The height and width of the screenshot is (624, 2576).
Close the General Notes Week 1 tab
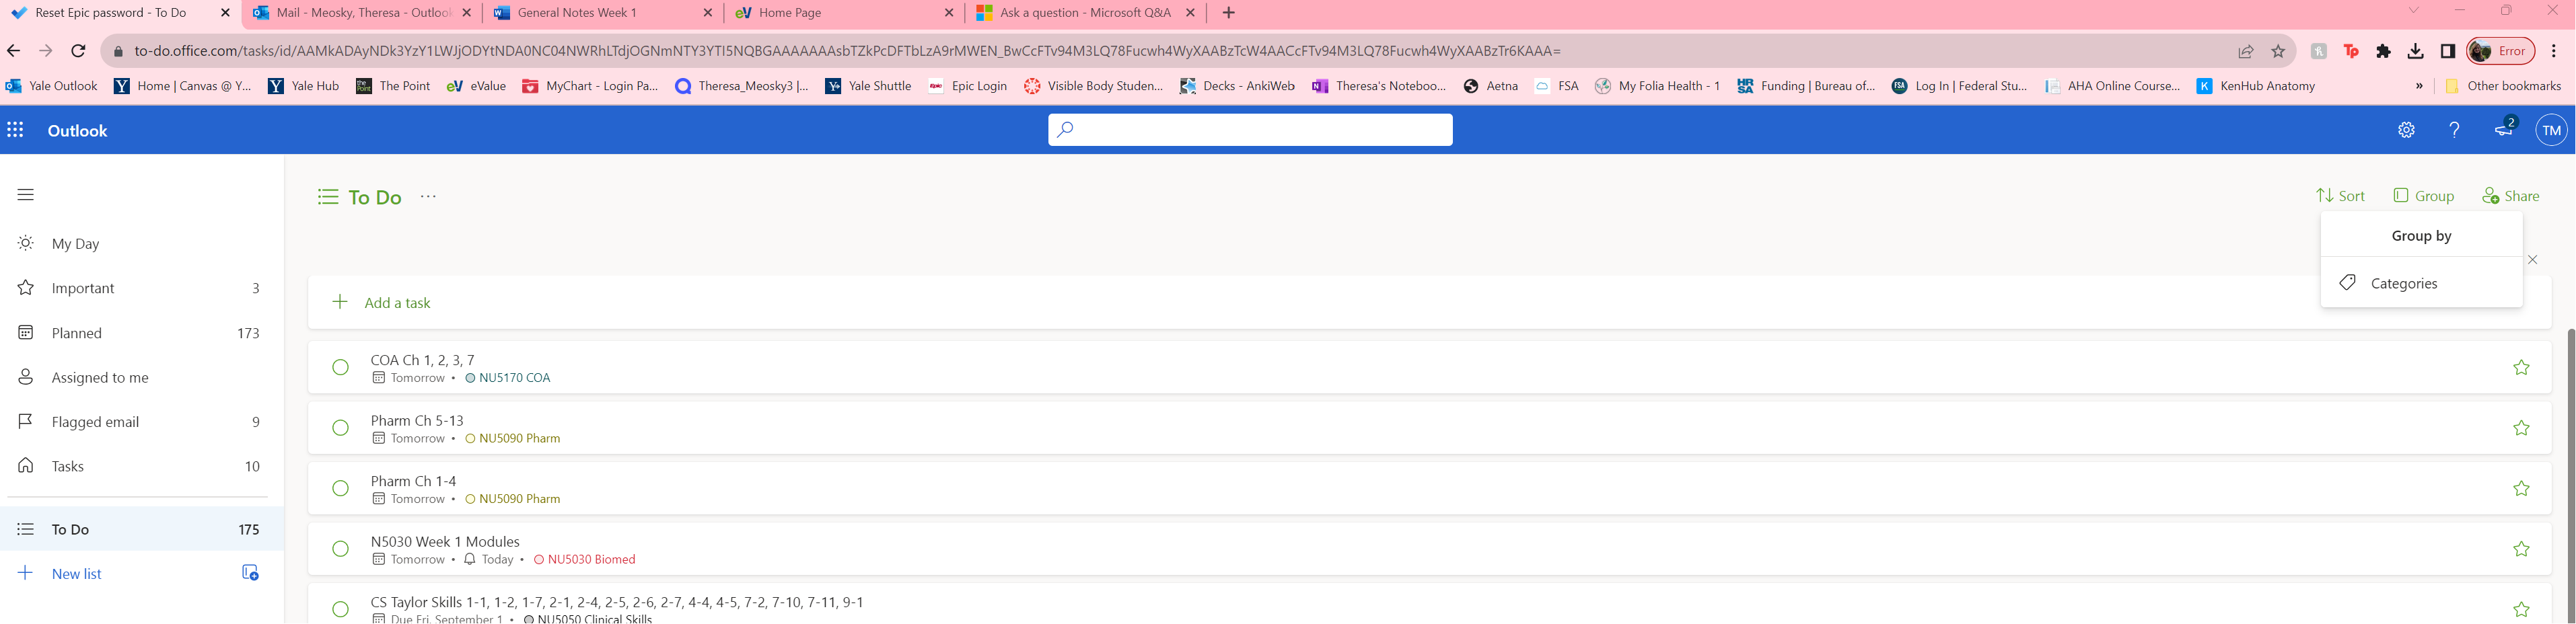(x=708, y=13)
